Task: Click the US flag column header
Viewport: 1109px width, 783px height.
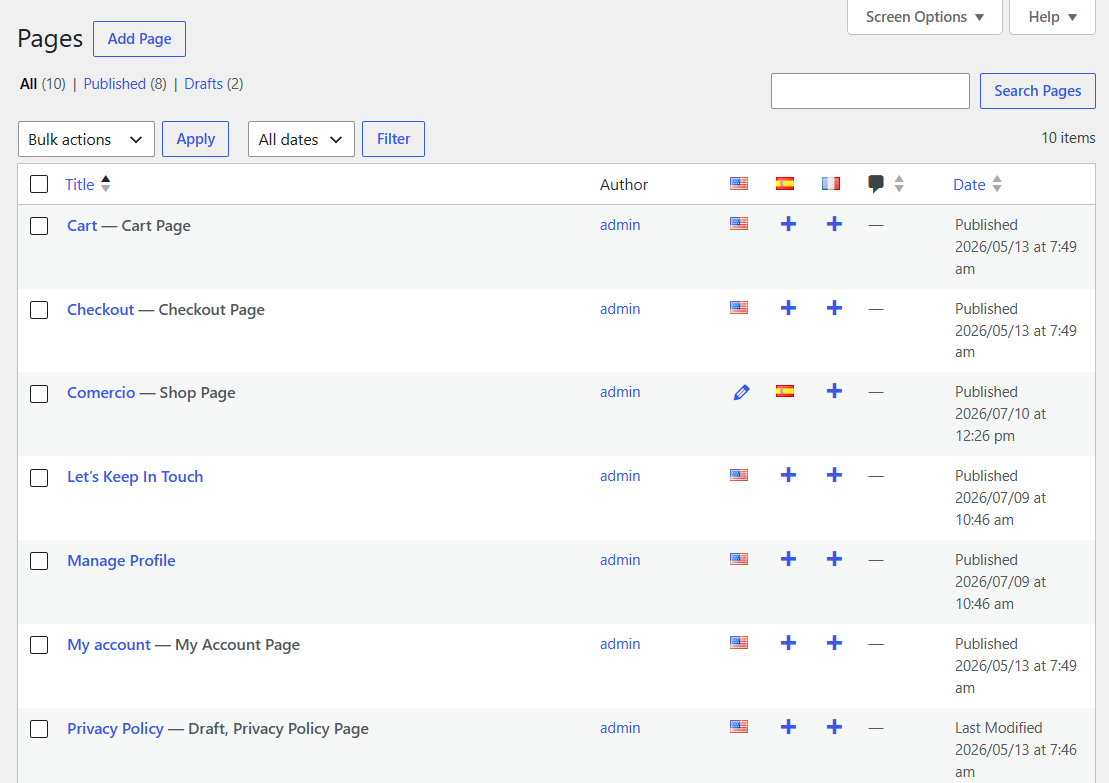Action: click(x=738, y=184)
